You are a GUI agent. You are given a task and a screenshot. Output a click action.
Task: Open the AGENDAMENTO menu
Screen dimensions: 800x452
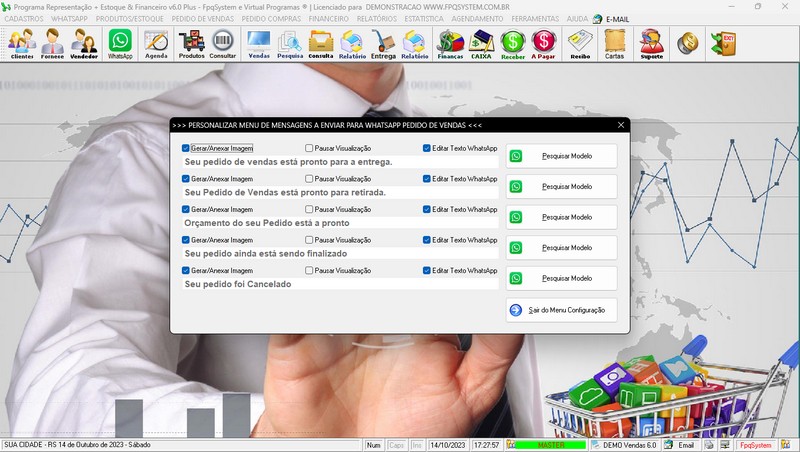(477, 19)
